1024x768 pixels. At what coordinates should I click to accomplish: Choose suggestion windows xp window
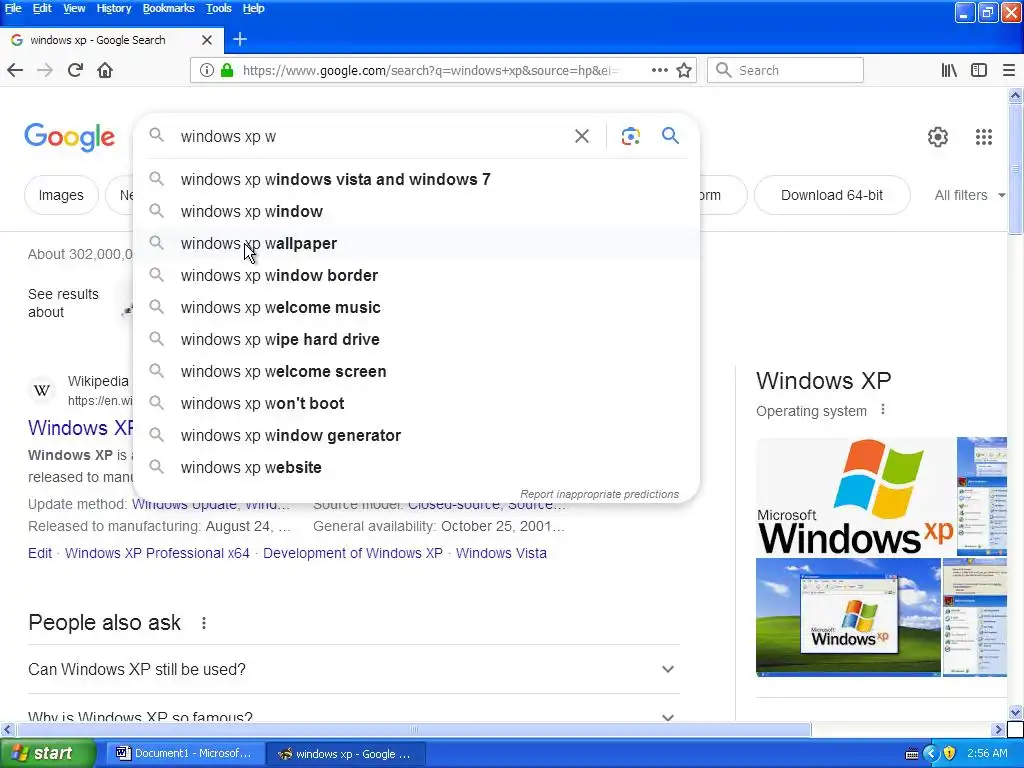click(416, 212)
